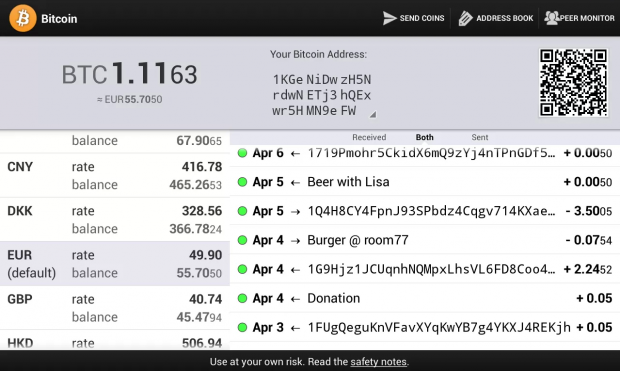Click the -3.5005 amount on Apr 5
Viewport: 620px width, 371px height.
[x=589, y=211]
